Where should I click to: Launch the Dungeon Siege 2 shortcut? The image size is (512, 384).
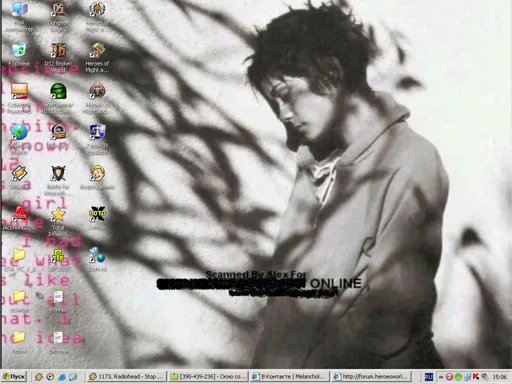pos(58,9)
